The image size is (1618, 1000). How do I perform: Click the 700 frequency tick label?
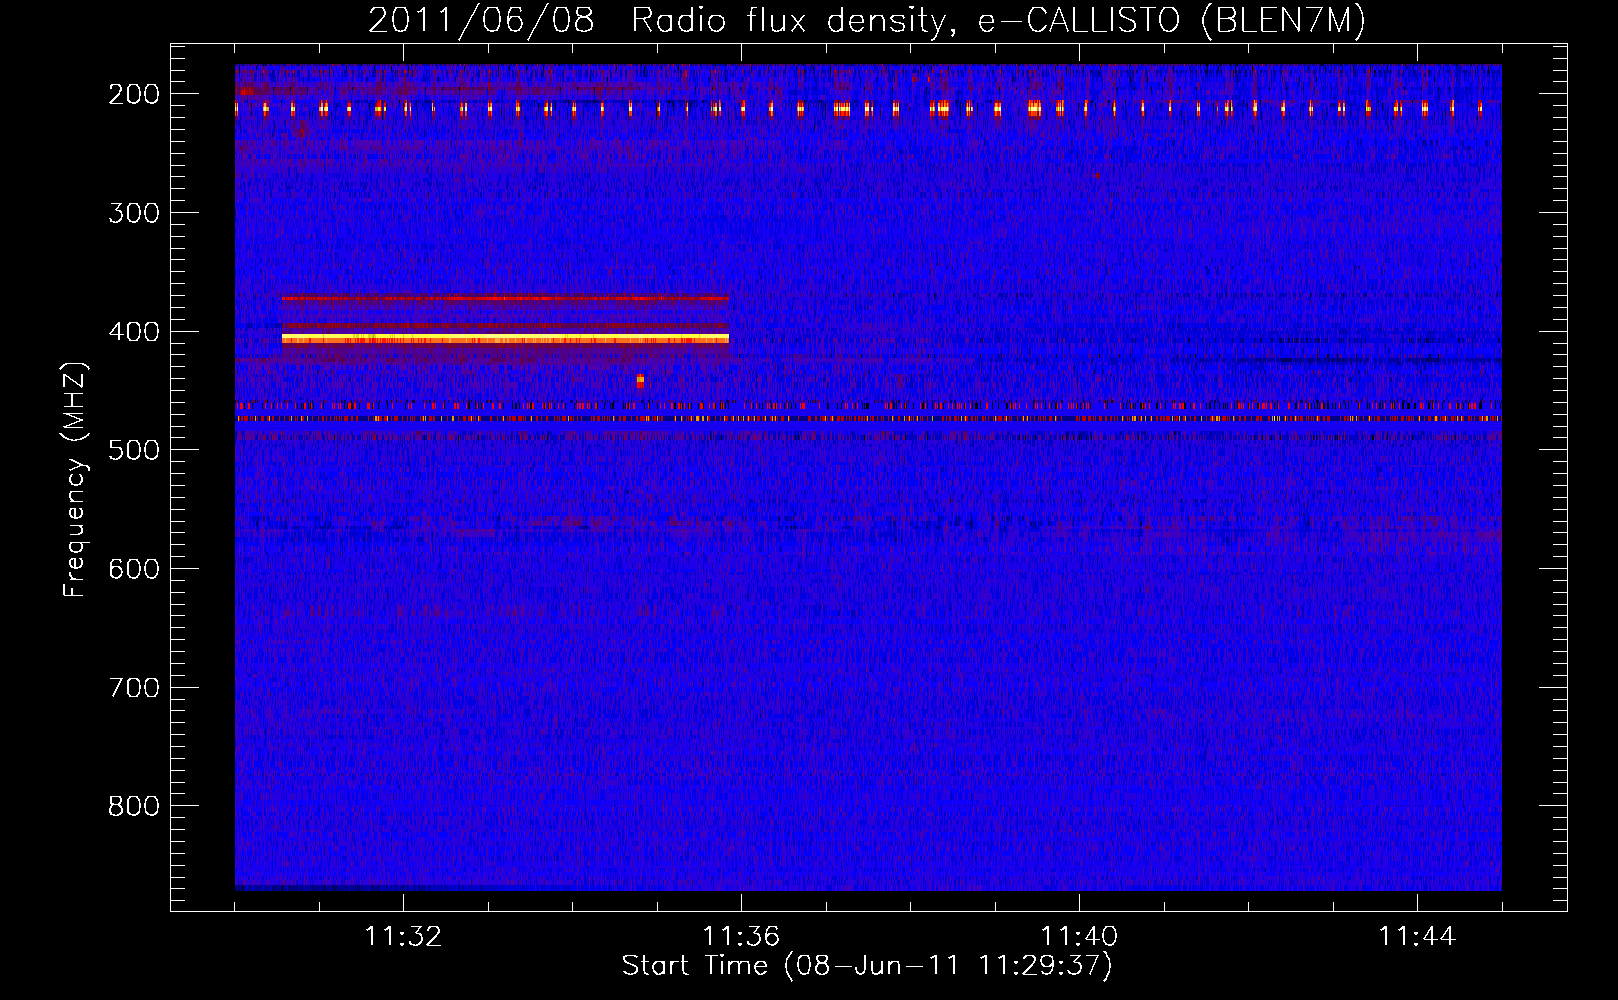134,688
